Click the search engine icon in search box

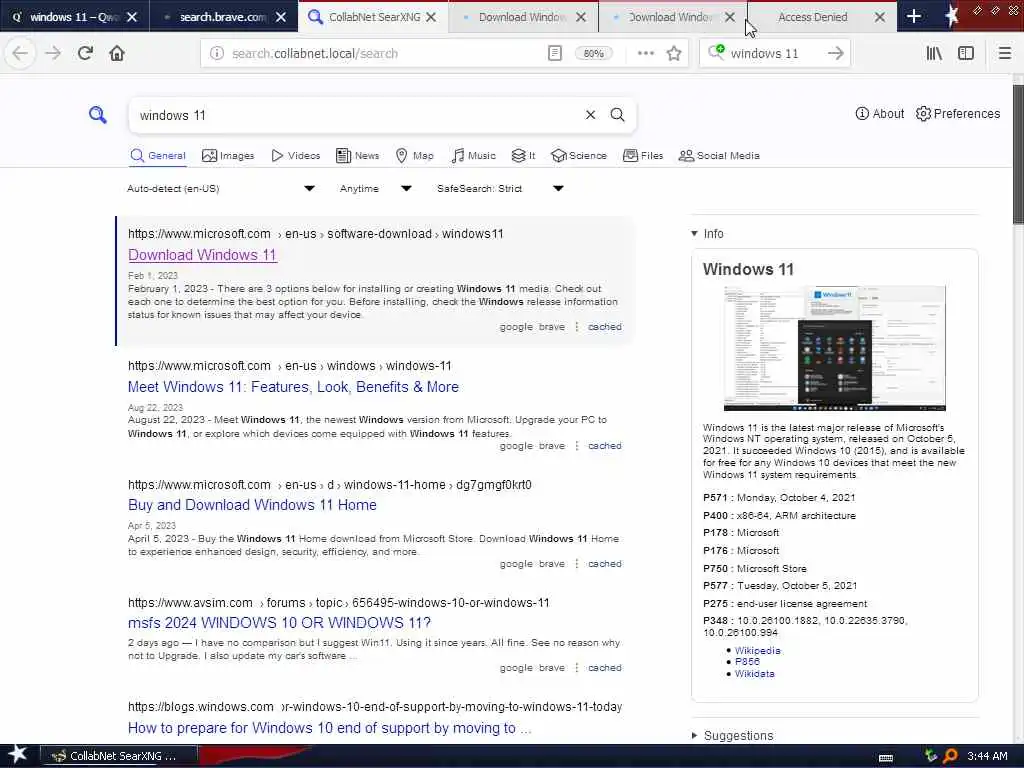tap(716, 52)
